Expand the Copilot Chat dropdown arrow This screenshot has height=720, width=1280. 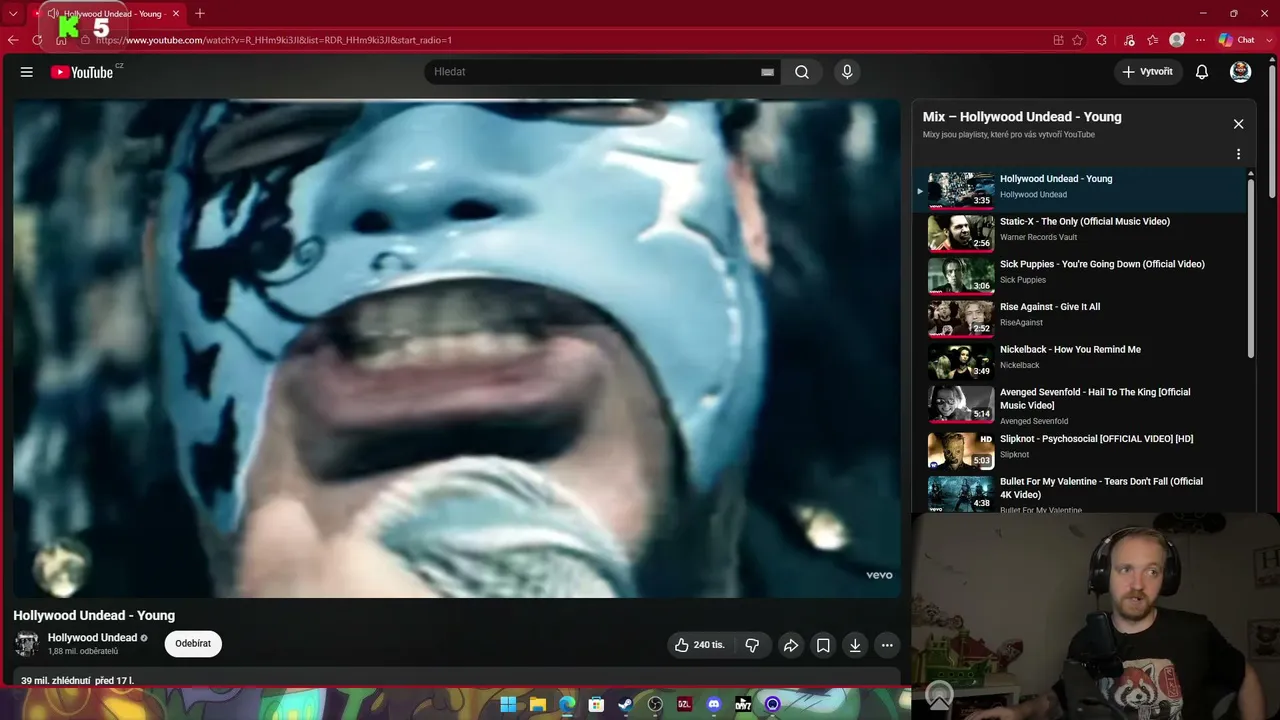[x=1268, y=40]
